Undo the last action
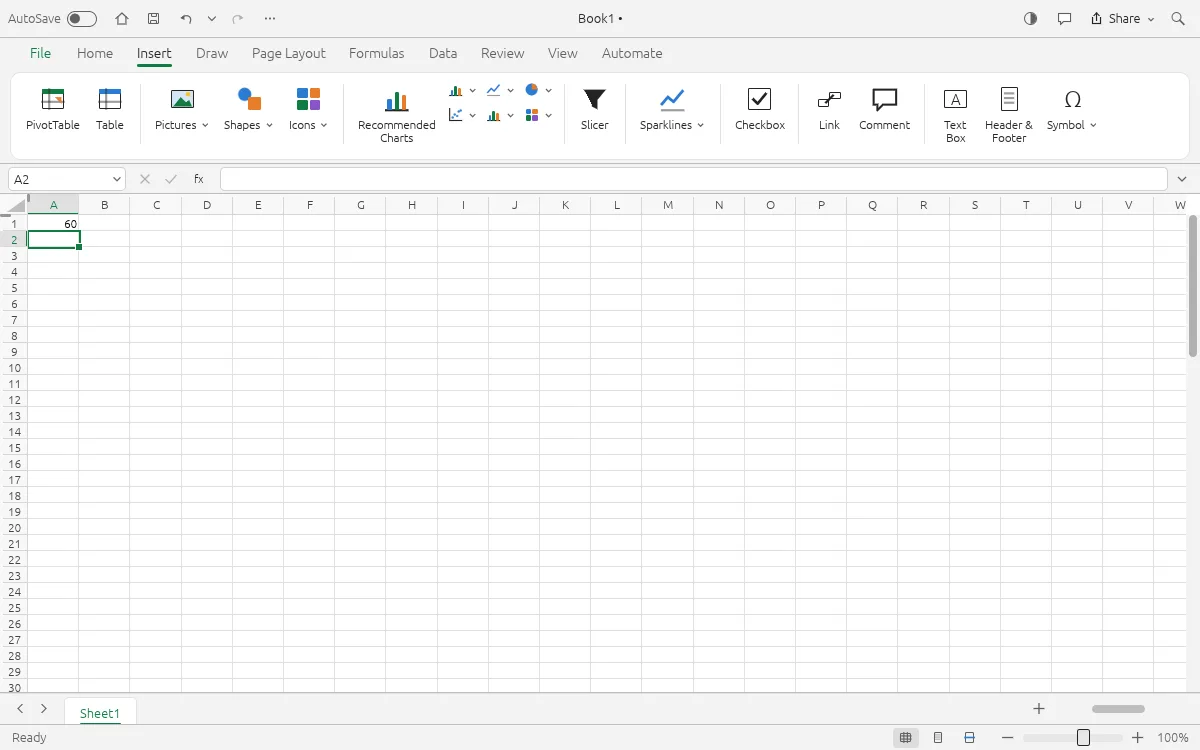This screenshot has height=750, width=1200. [x=186, y=19]
